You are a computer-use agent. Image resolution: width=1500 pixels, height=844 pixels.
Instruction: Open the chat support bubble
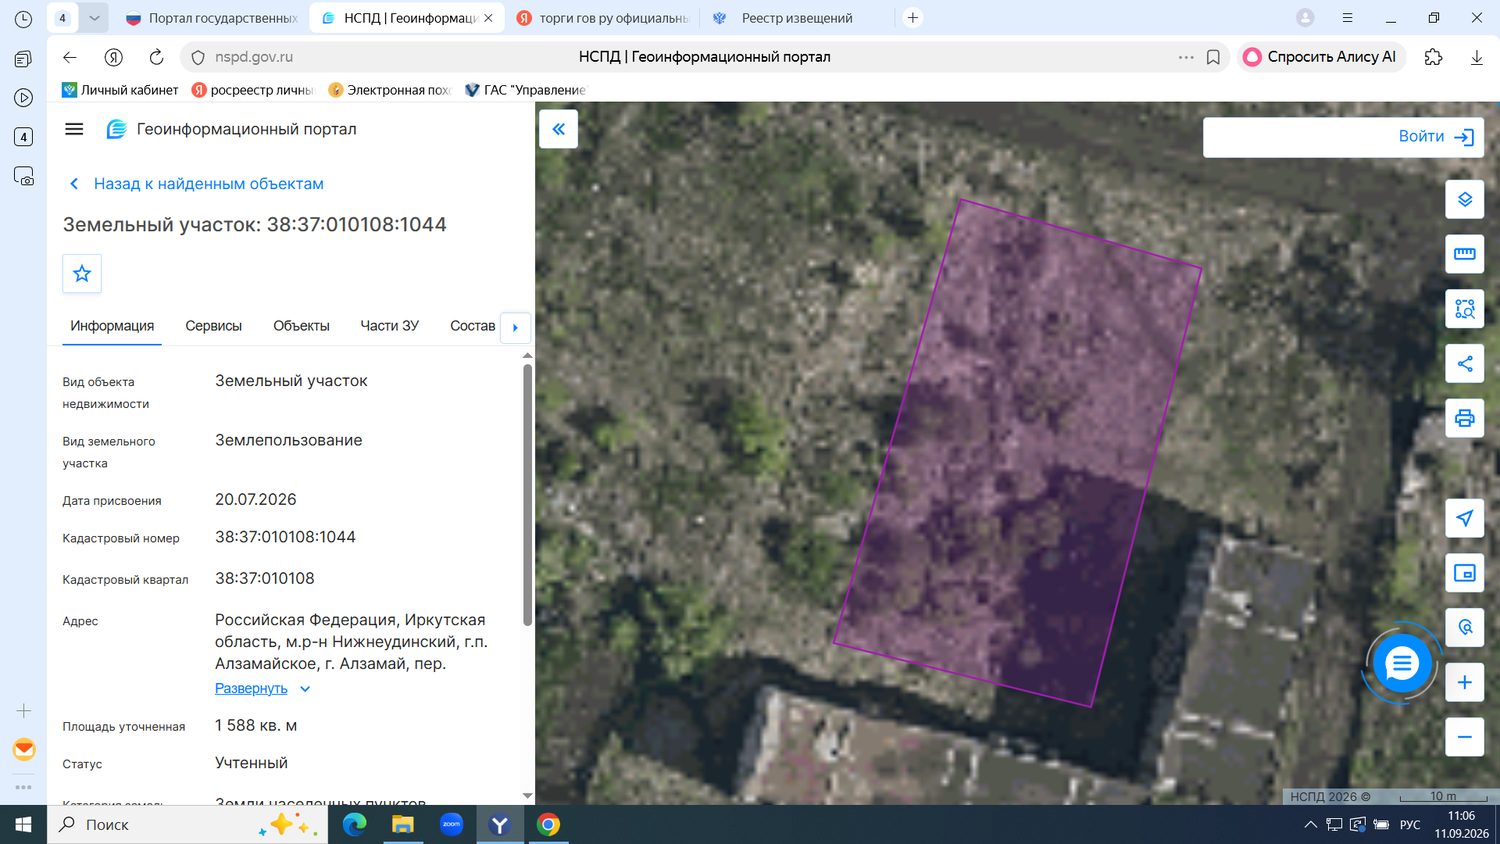(1402, 663)
